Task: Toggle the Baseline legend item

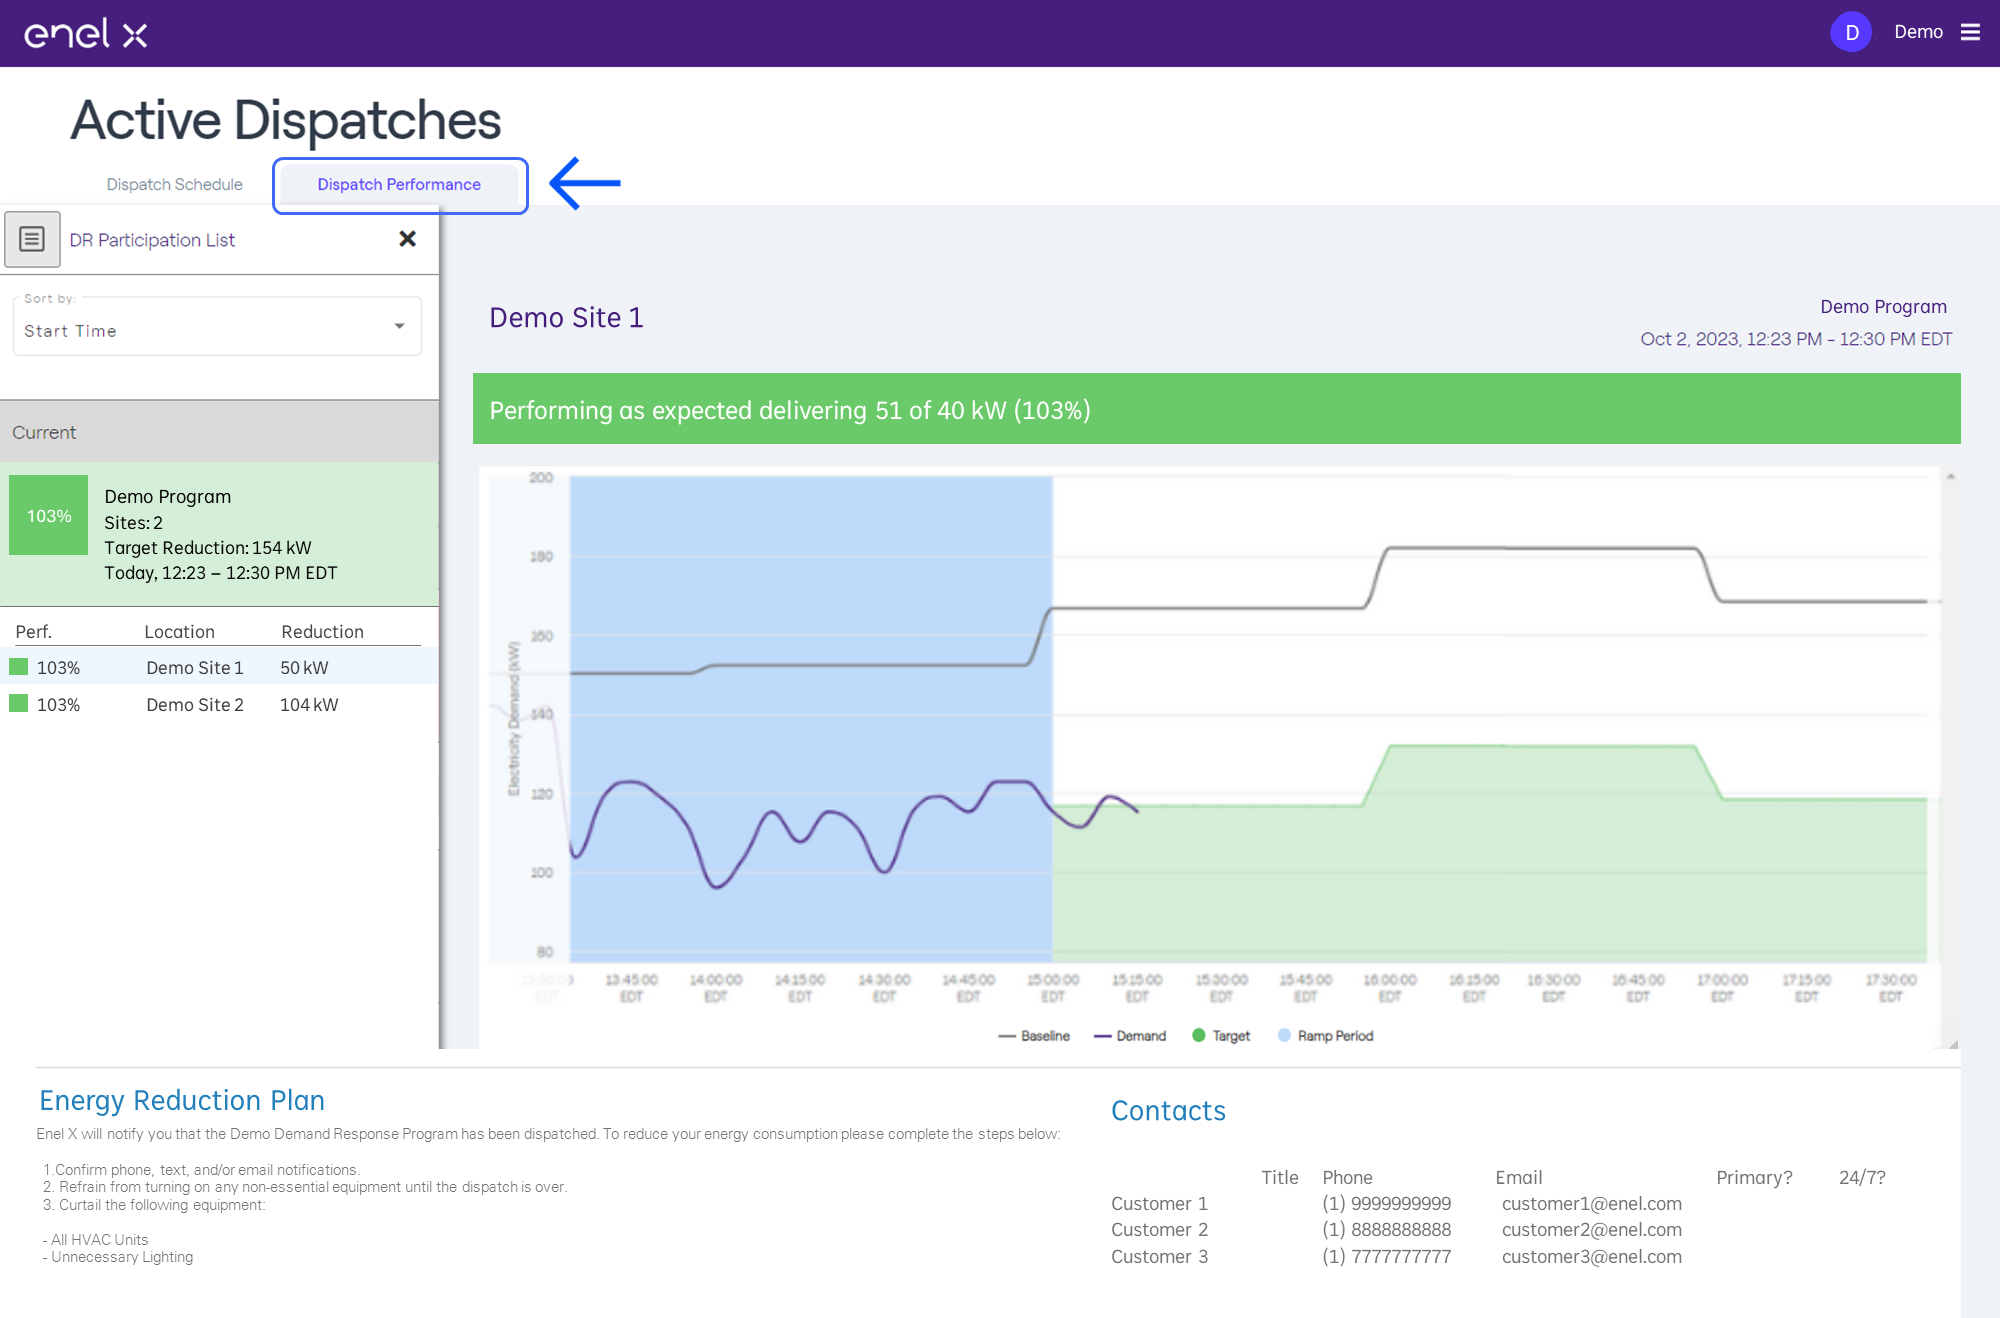Action: (1034, 1036)
